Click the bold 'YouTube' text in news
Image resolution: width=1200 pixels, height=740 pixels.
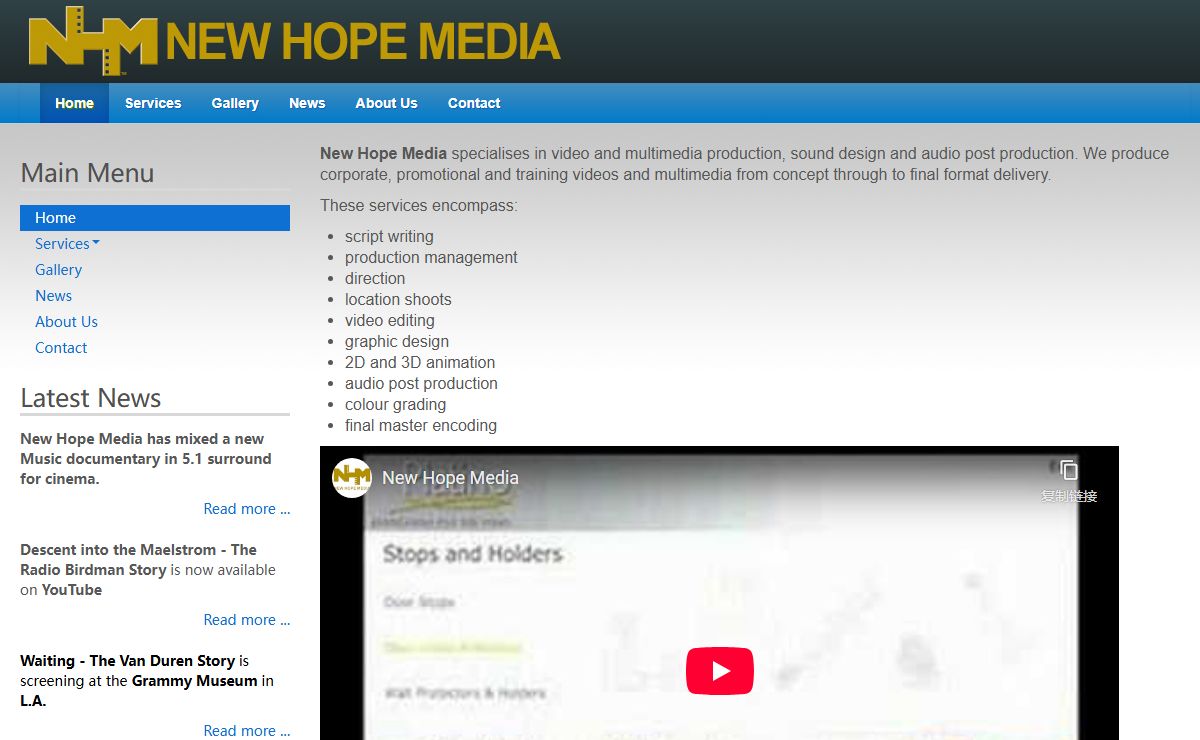click(x=72, y=590)
